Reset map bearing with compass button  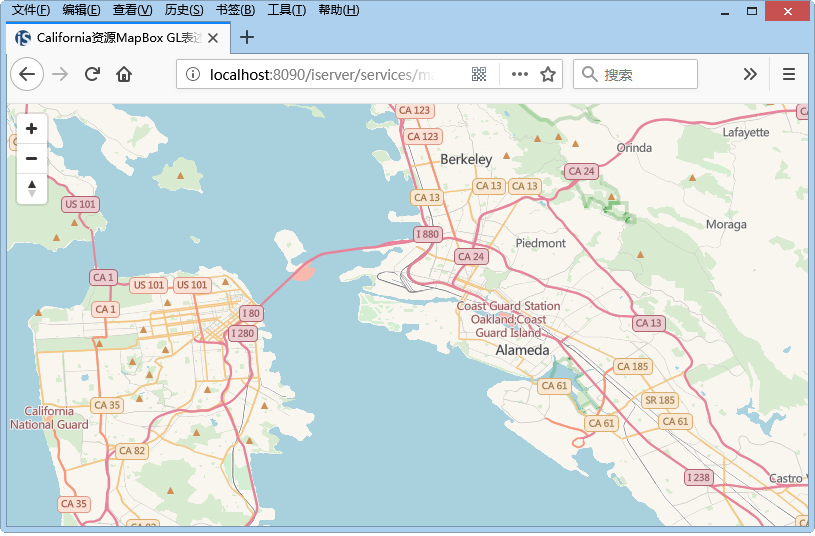click(x=32, y=188)
